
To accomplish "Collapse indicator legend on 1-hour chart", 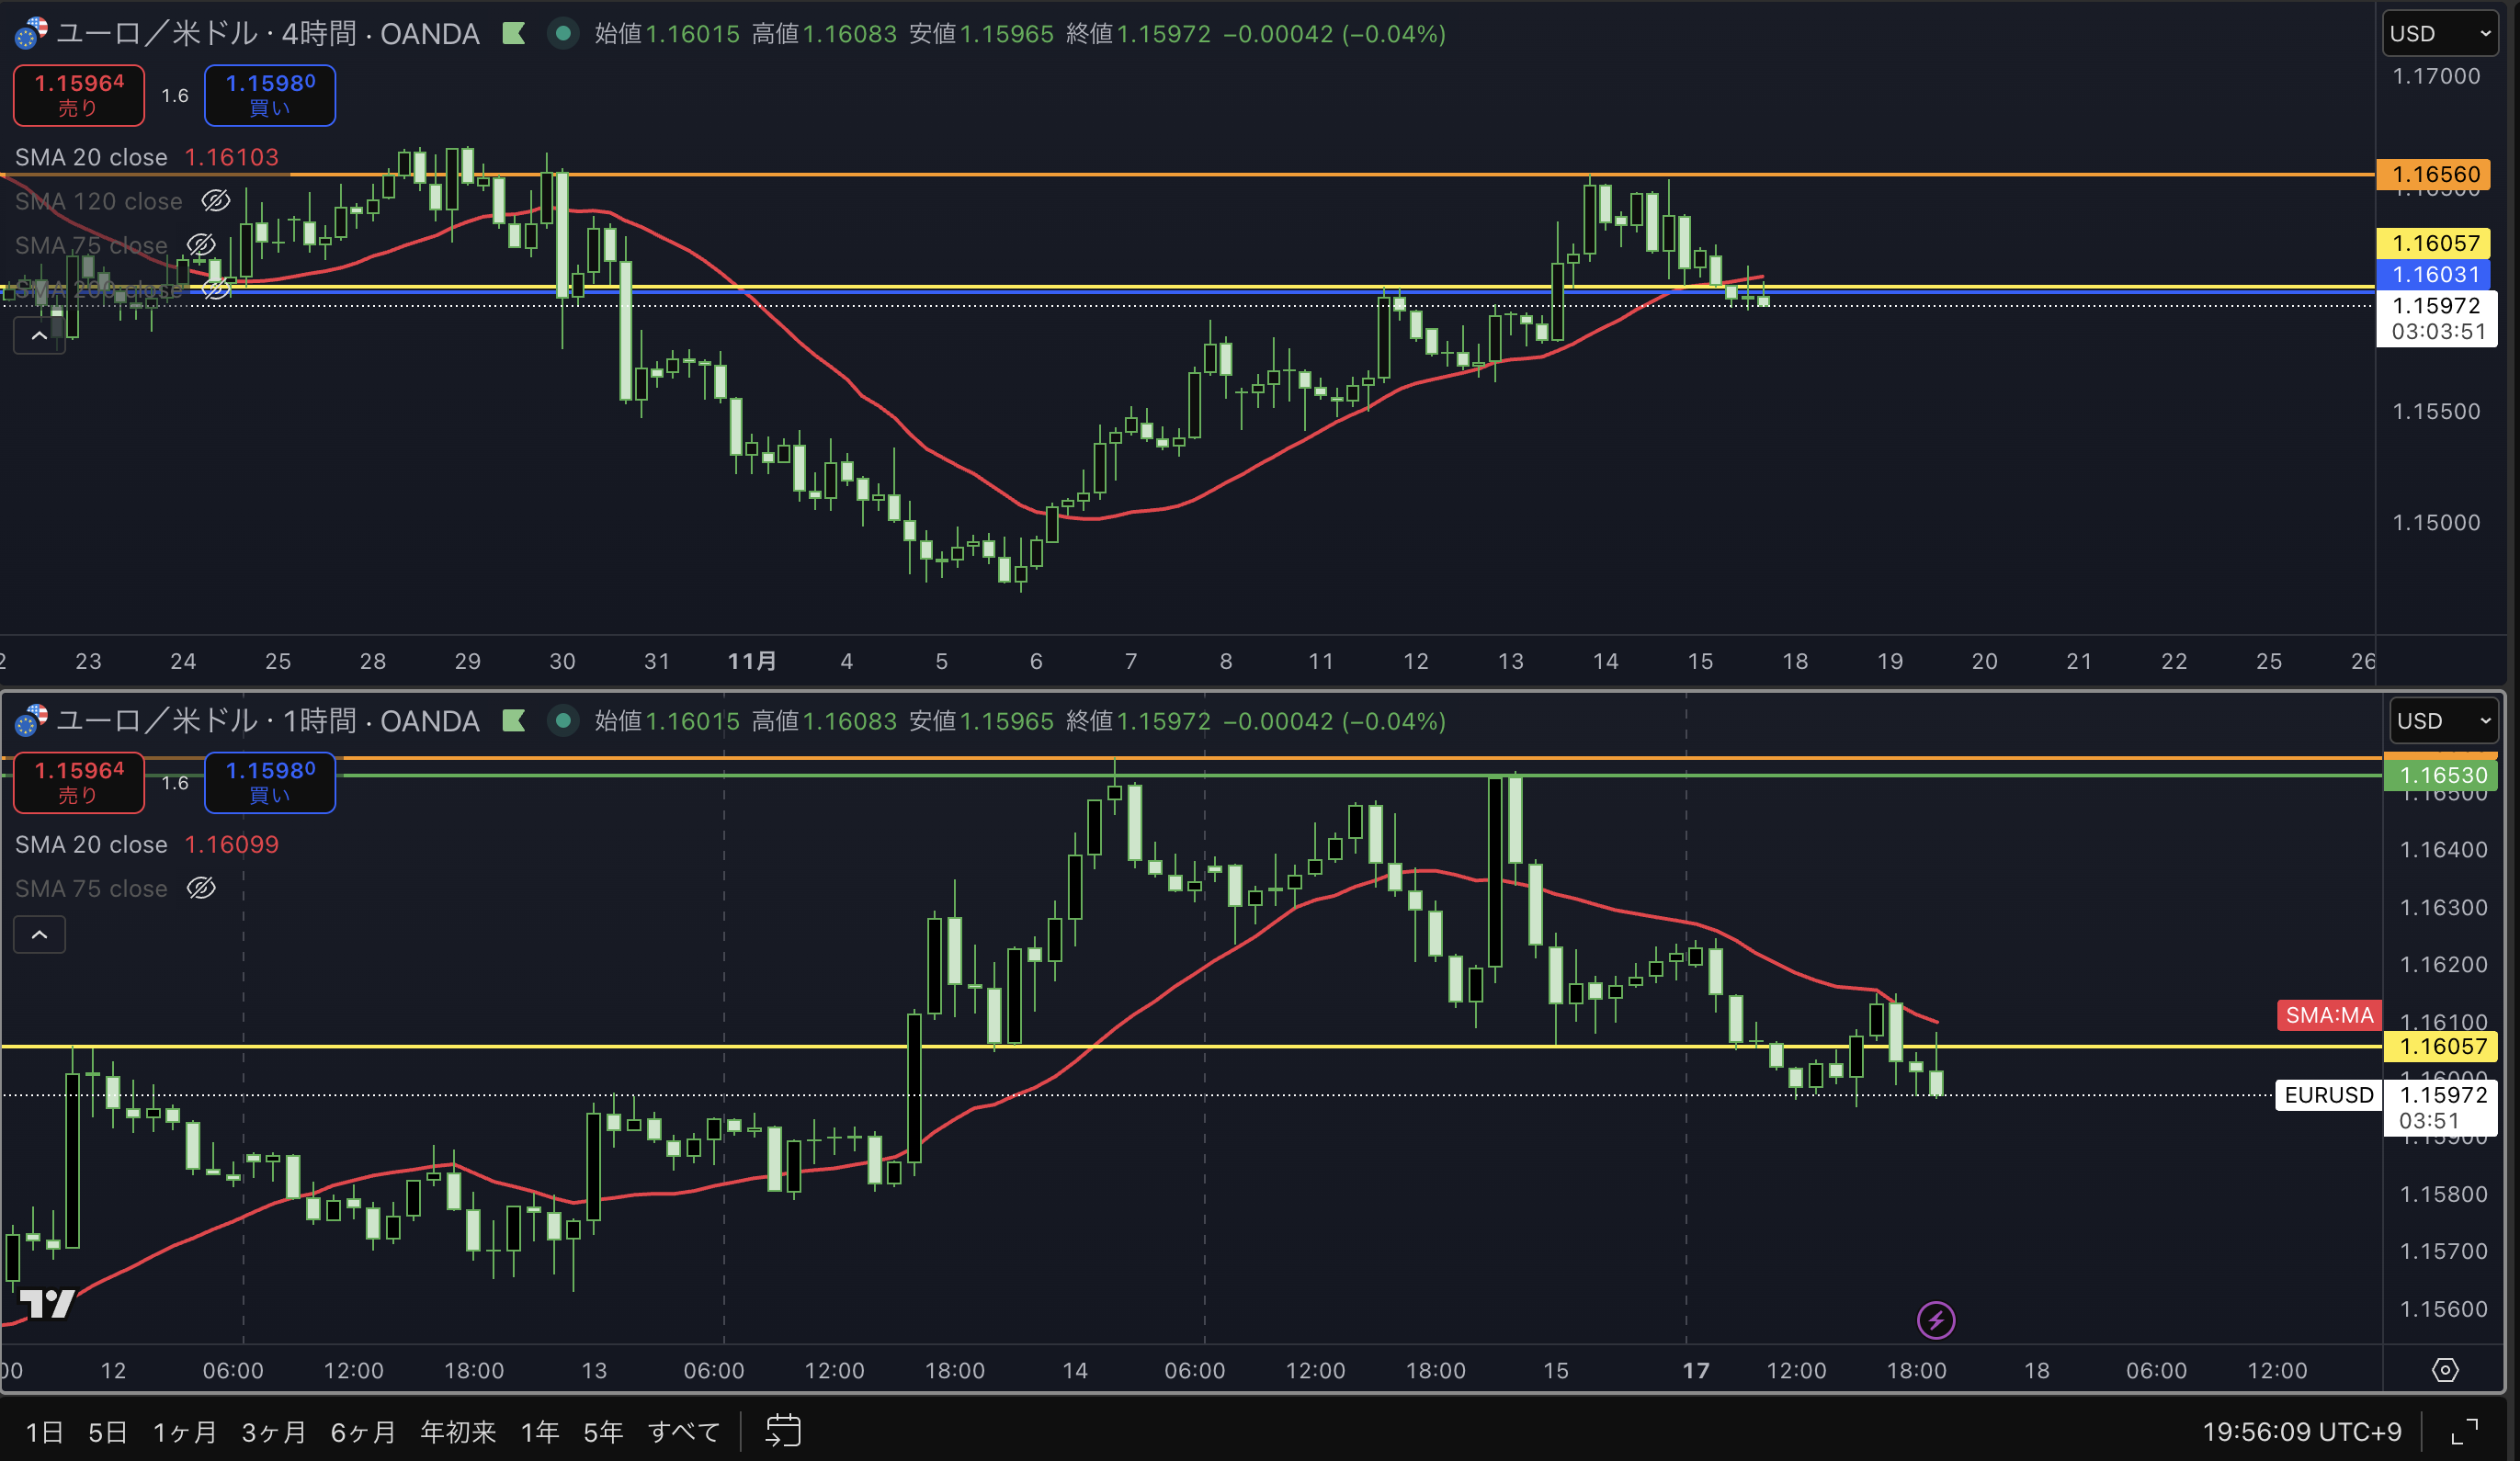I will [39, 935].
